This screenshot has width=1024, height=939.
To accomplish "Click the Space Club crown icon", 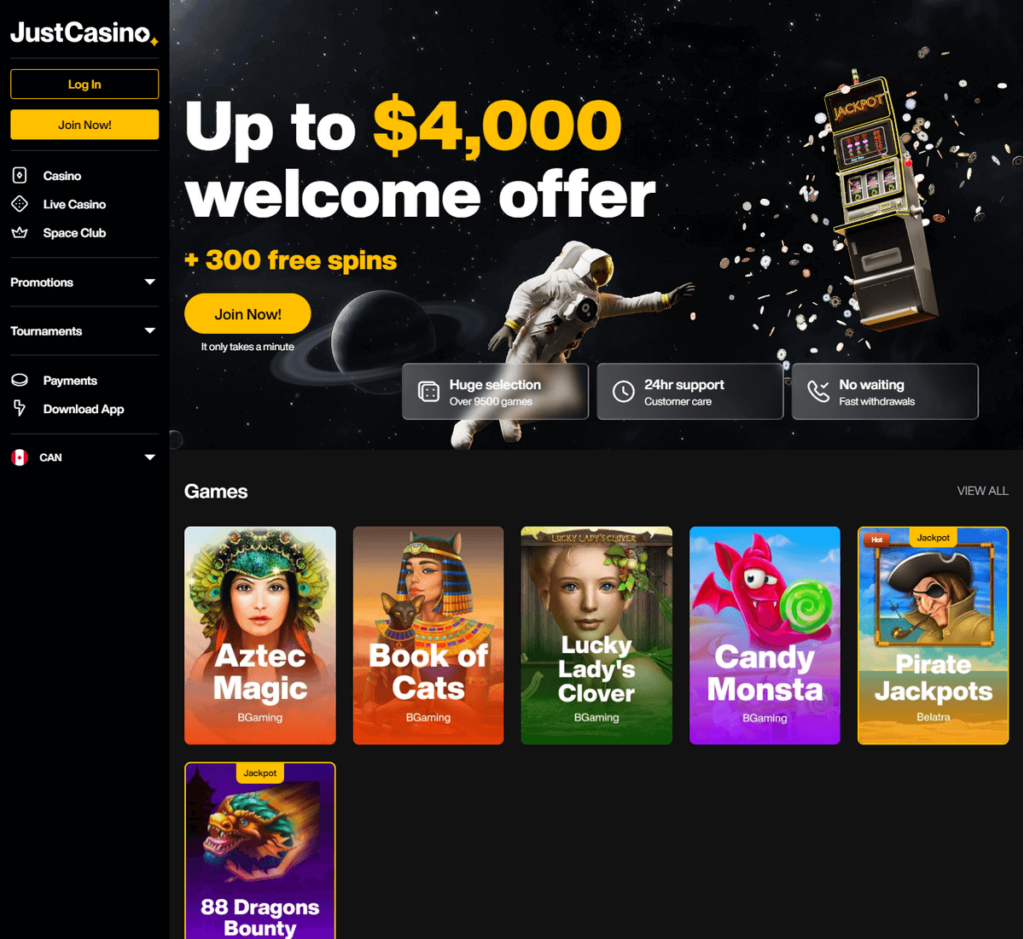I will (20, 232).
